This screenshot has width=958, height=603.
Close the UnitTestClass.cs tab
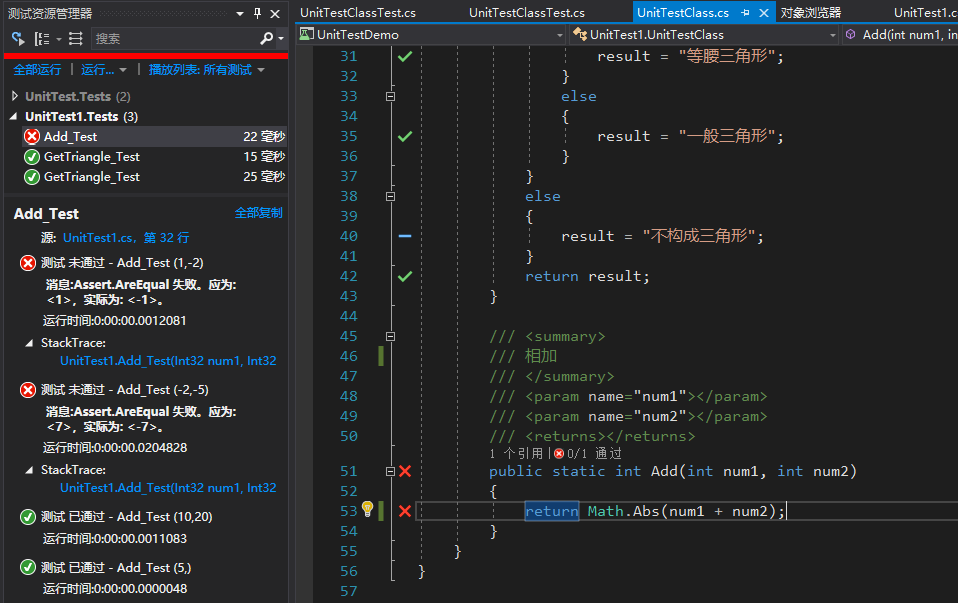764,13
